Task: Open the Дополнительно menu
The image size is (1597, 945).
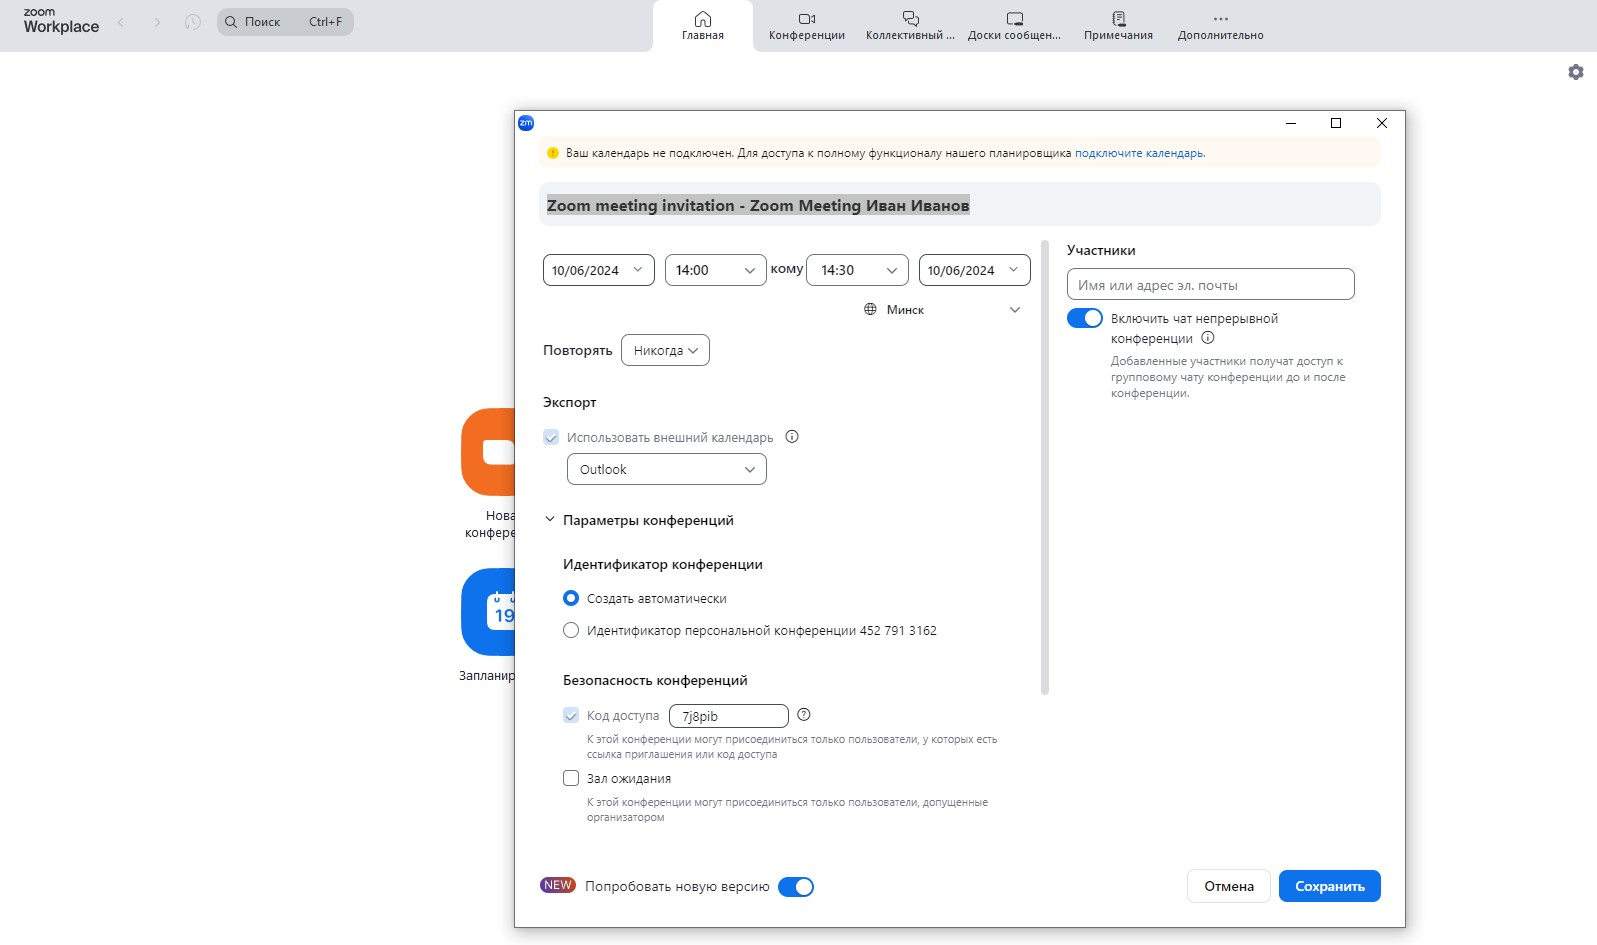Action: tap(1220, 26)
